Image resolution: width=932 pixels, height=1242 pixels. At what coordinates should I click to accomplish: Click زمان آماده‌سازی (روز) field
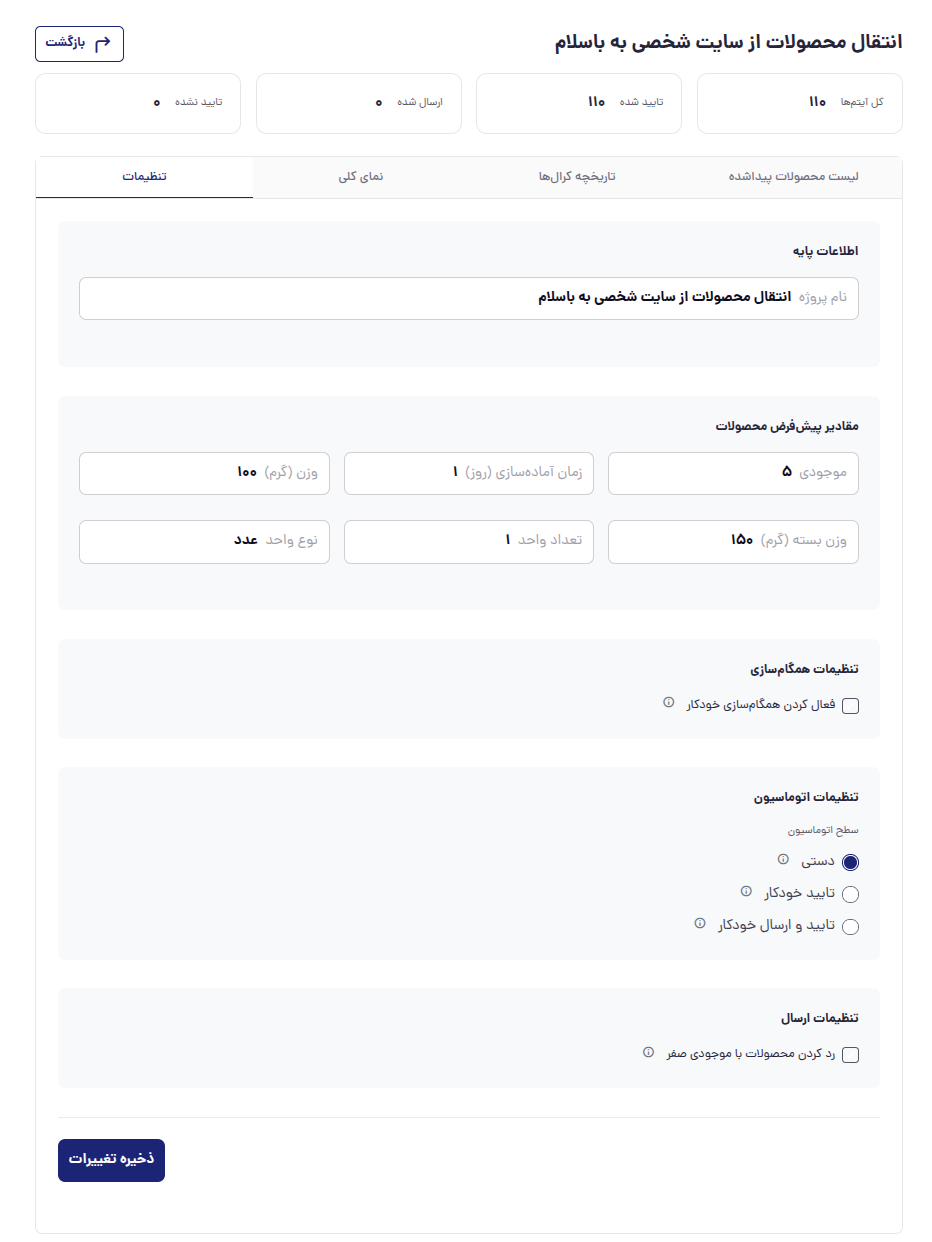pyautogui.click(x=468, y=473)
